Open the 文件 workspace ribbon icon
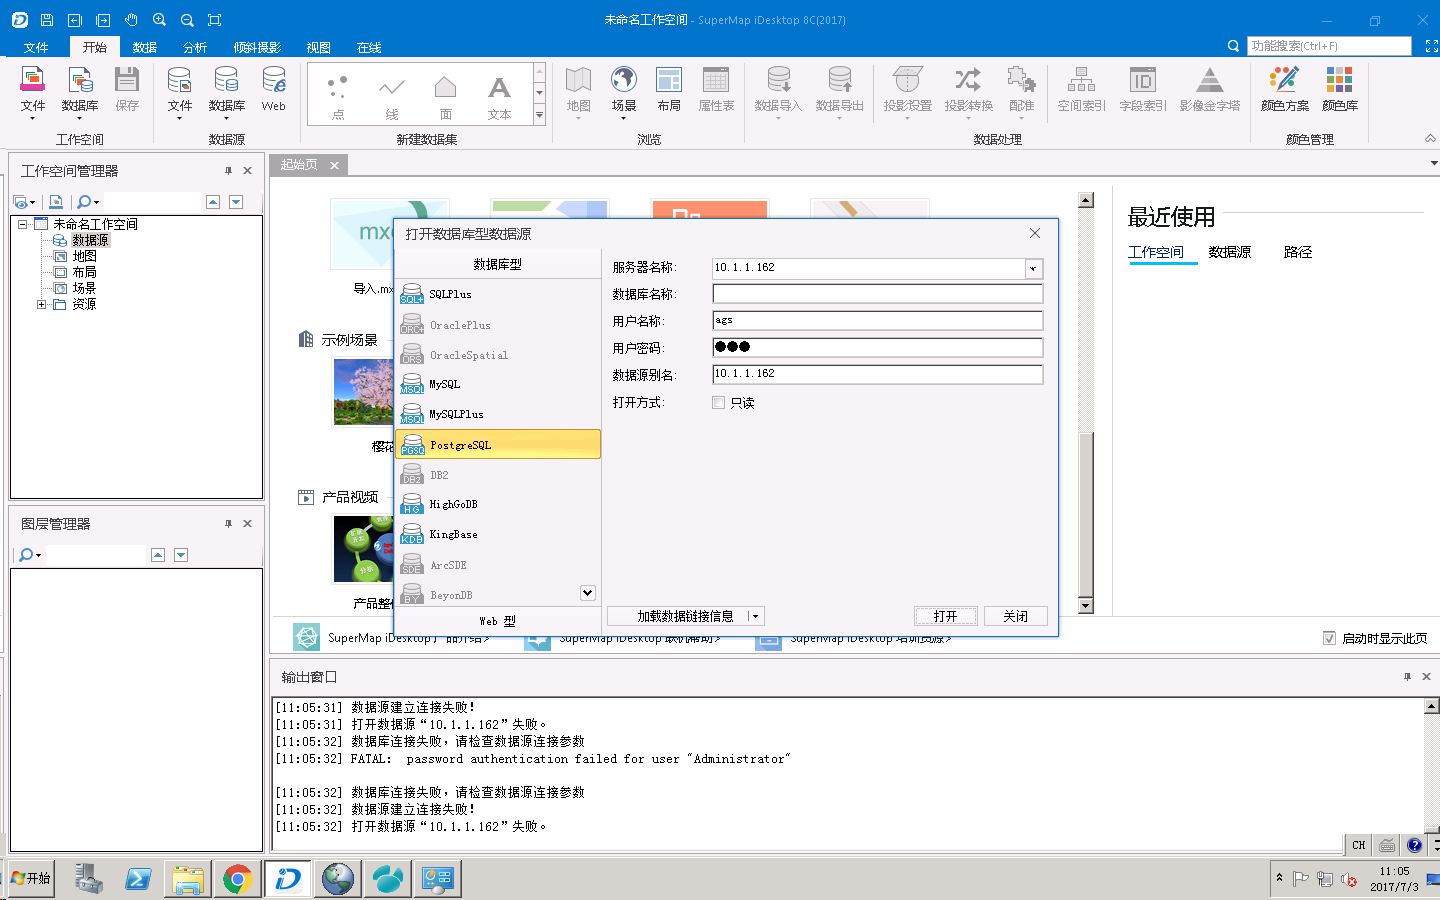 (x=33, y=91)
